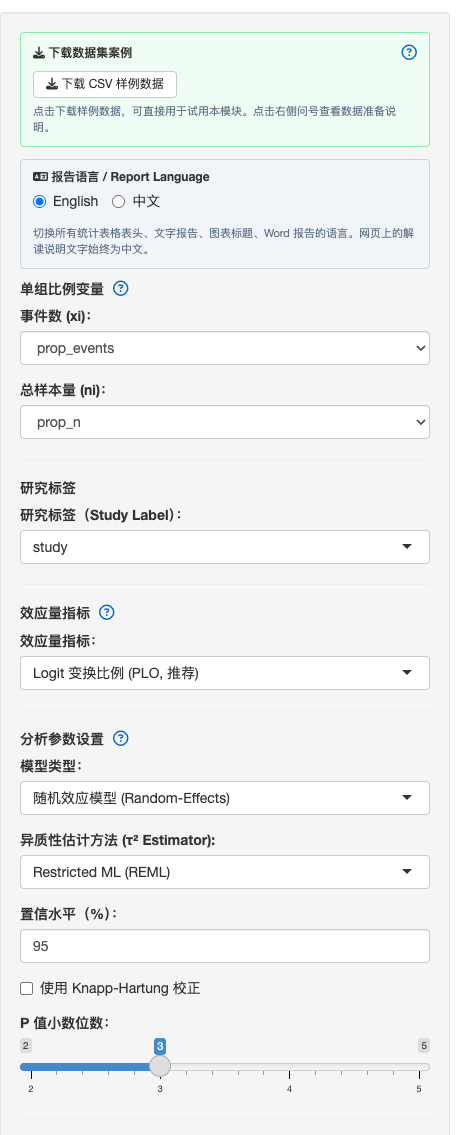
Task: Click slider tick labeled 4
Action: 289,1089
